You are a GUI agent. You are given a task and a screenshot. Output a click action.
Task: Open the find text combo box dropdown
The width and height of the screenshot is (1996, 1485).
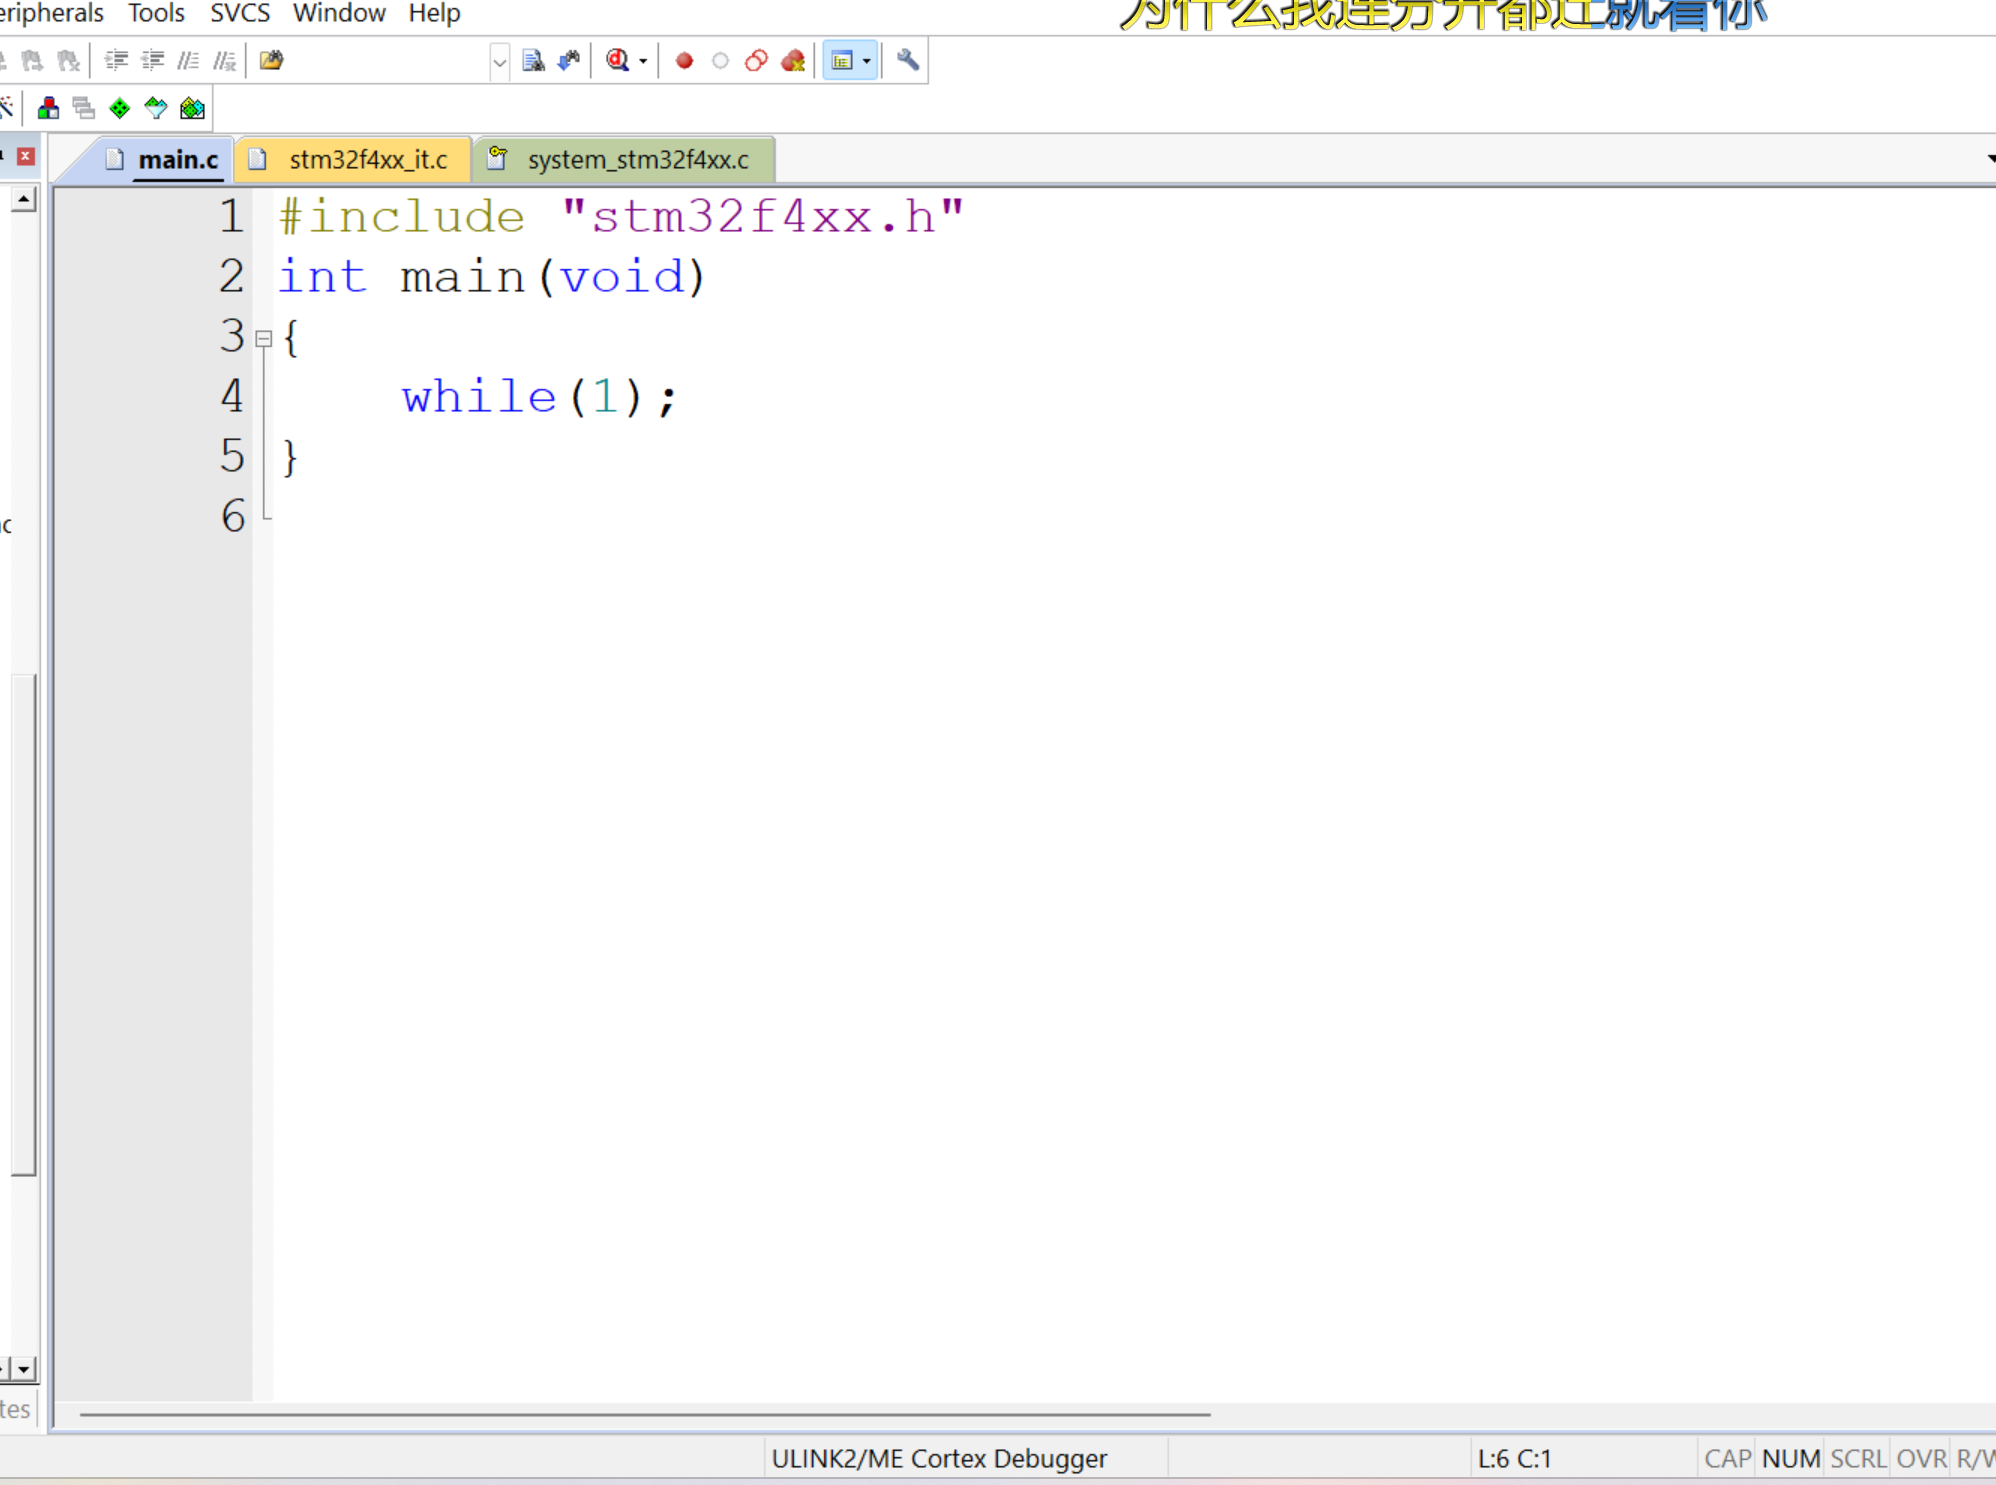click(x=499, y=62)
